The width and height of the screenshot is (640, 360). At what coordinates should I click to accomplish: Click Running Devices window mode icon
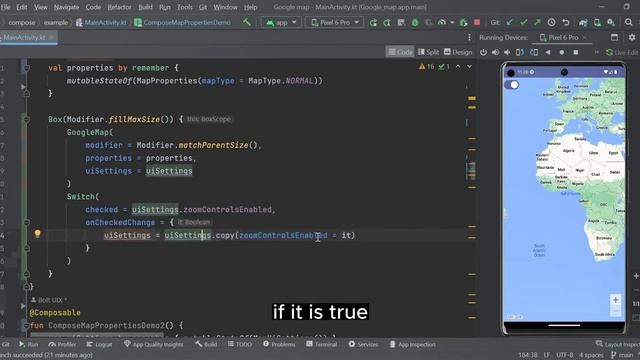coord(614,37)
